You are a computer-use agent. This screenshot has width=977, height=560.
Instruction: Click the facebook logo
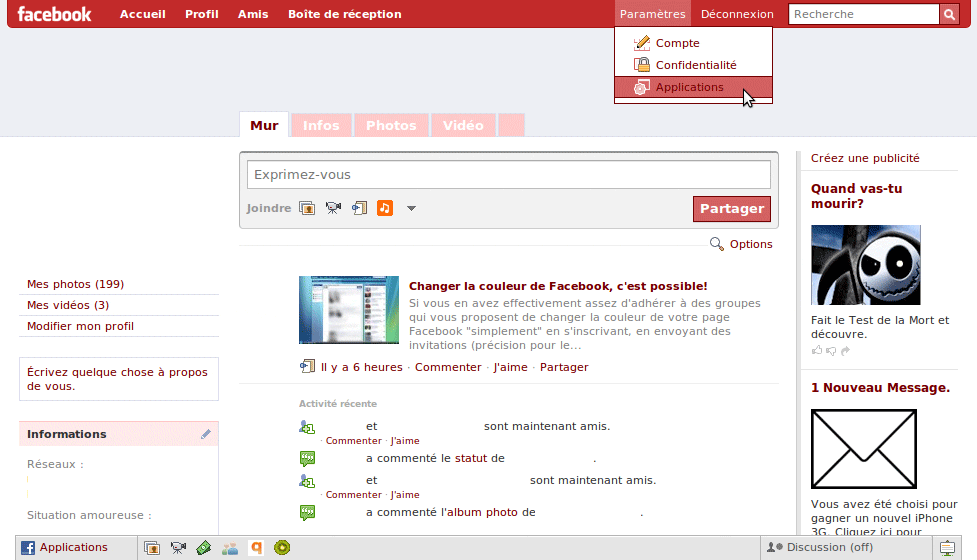tap(54, 14)
